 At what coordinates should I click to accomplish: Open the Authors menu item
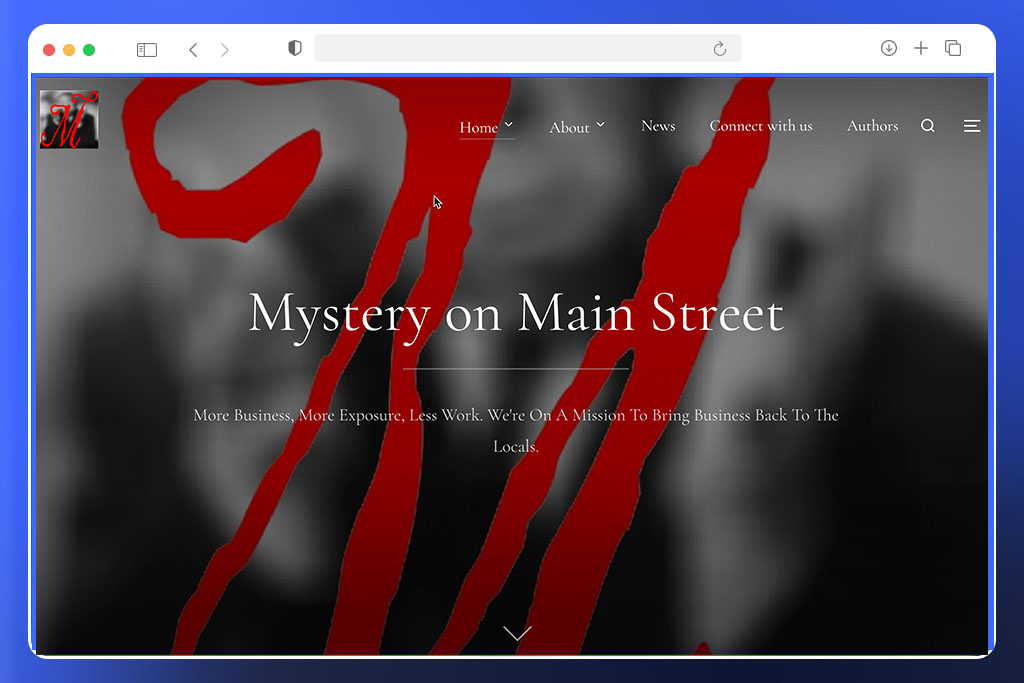click(872, 126)
